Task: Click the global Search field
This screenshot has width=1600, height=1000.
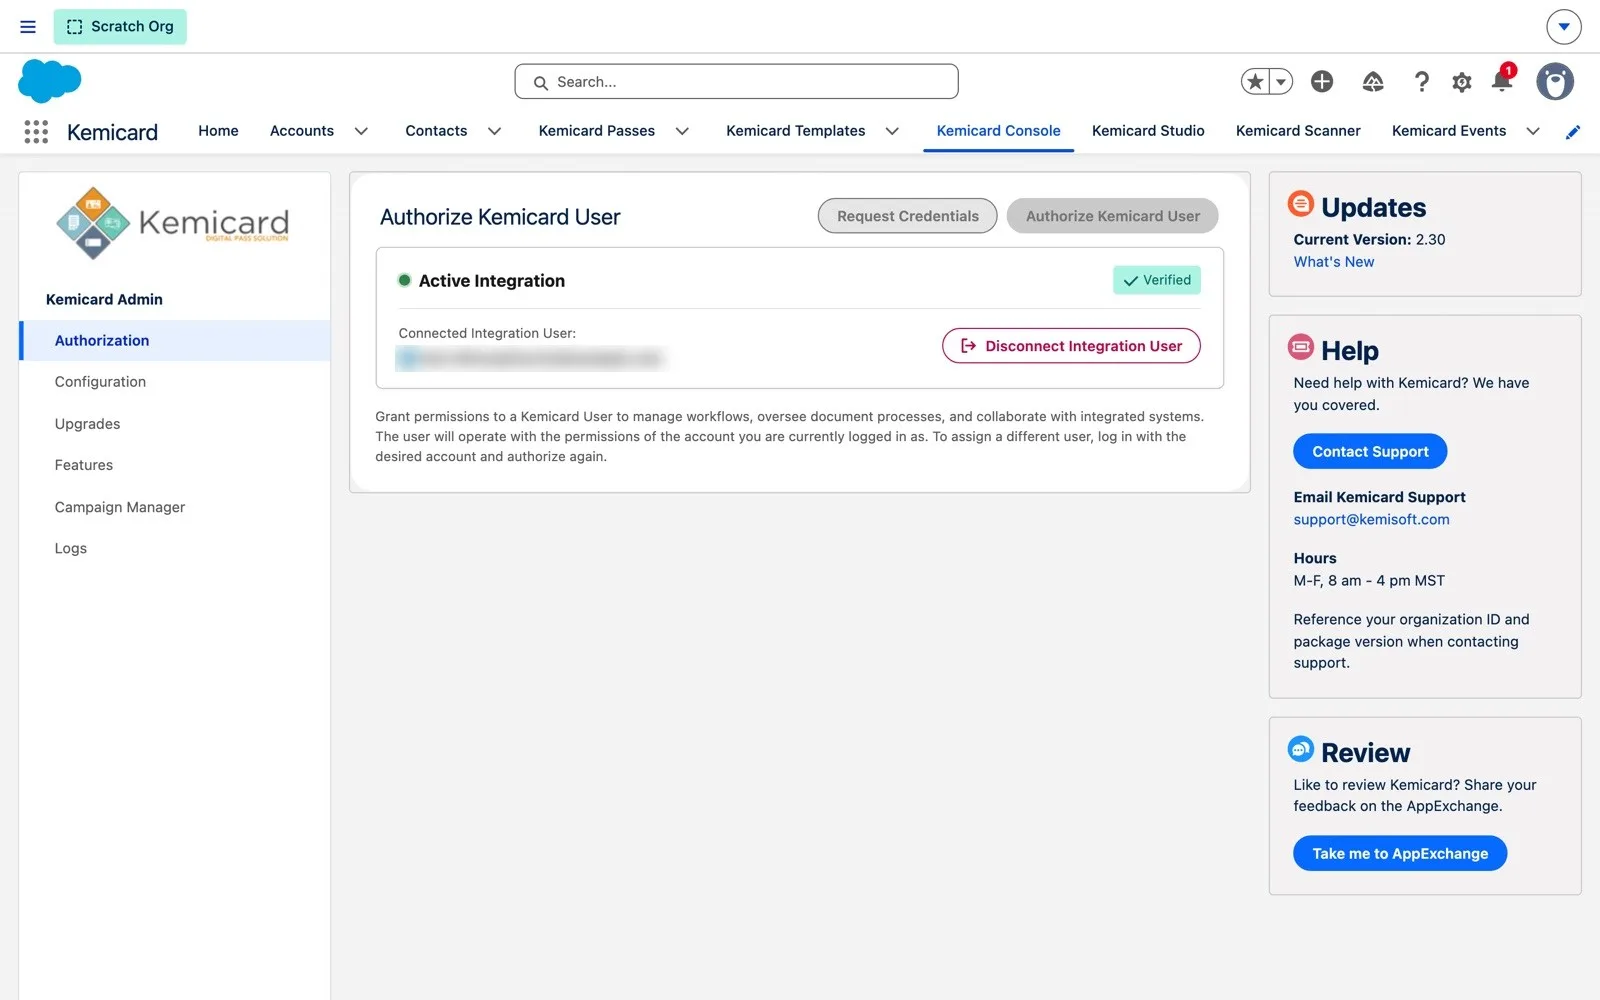Action: pos(736,82)
